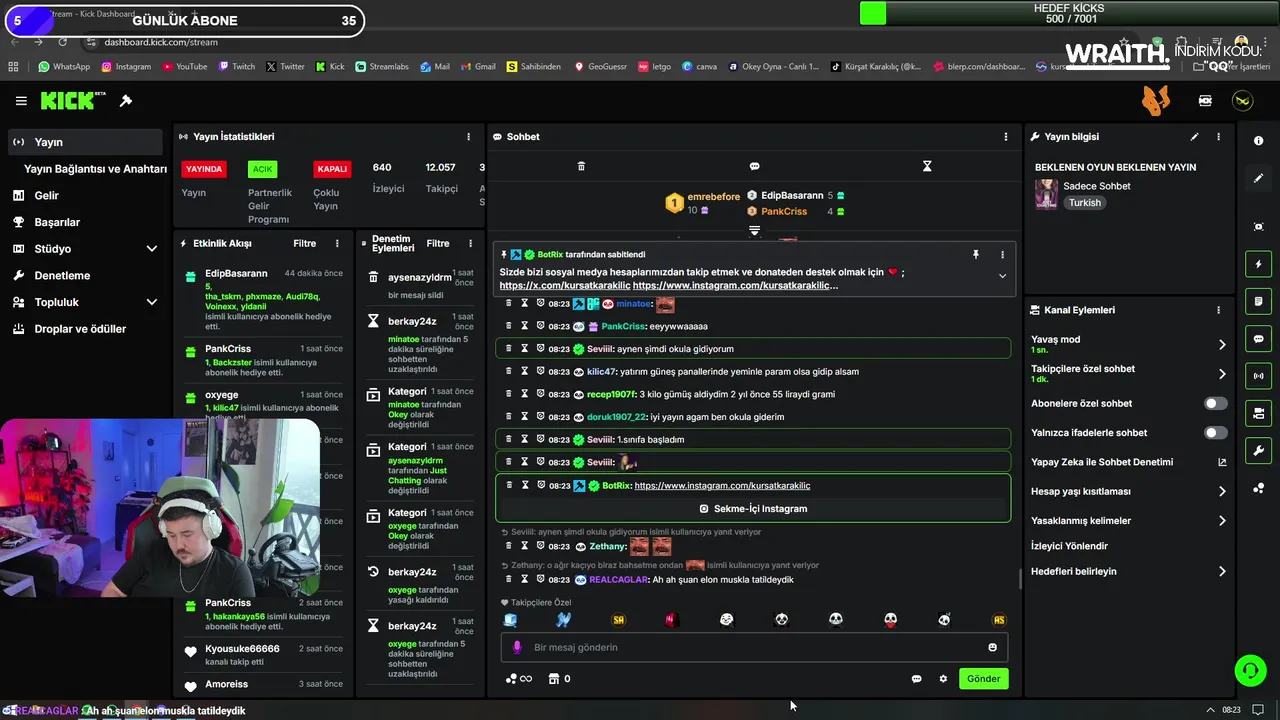This screenshot has height=720, width=1280.
Task: Click the wrench icon in right sidebar
Action: point(1258,451)
